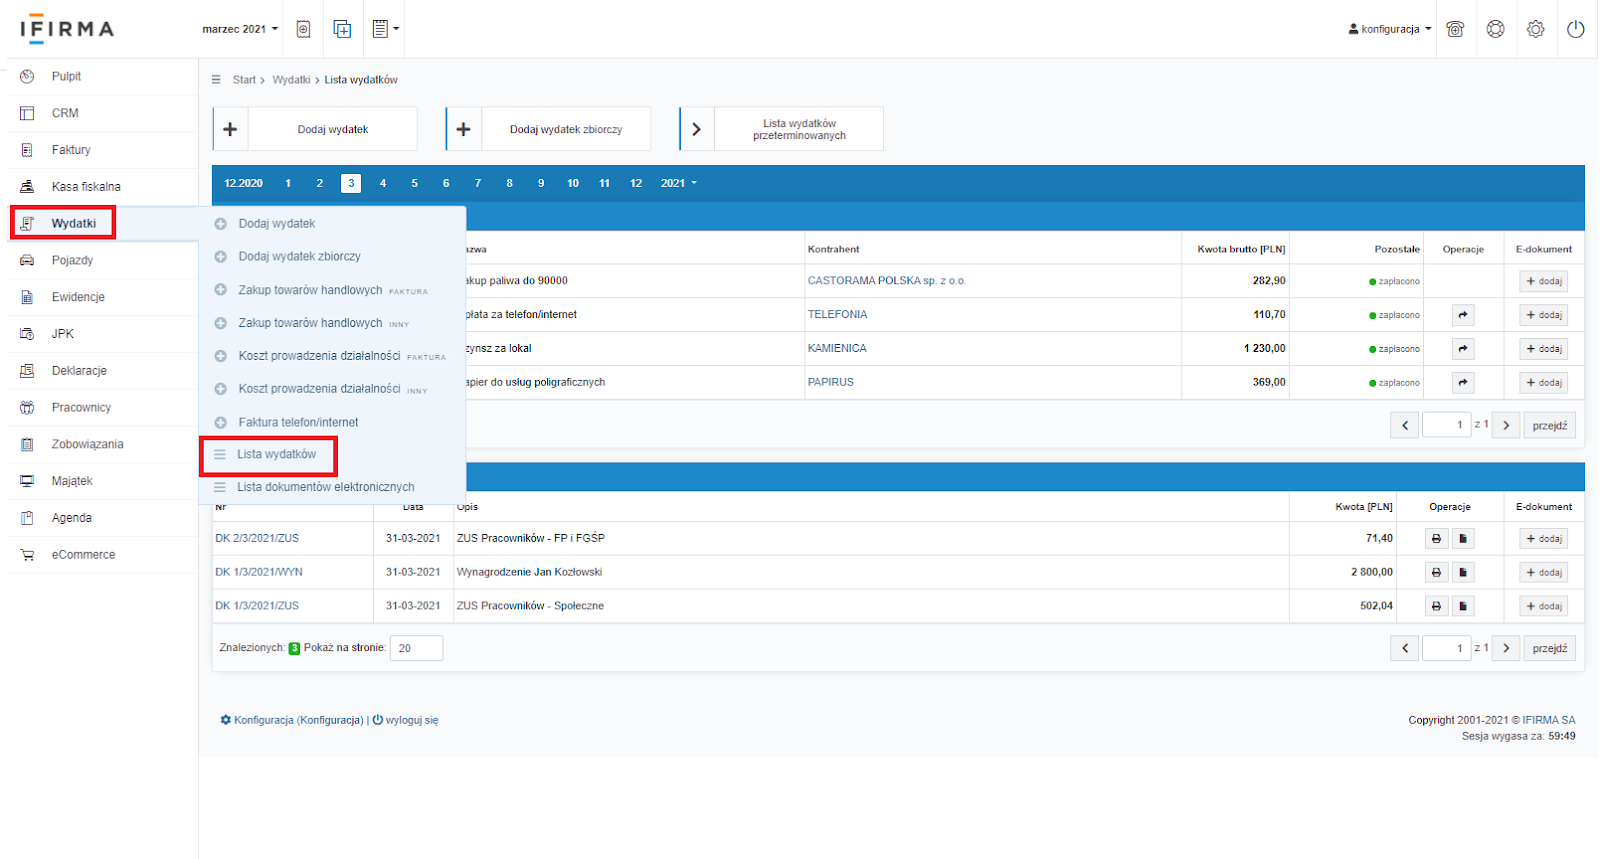Image resolution: width=1600 pixels, height=859 pixels.
Task: Open Ewidencje in the sidebar
Action: pyautogui.click(x=78, y=297)
